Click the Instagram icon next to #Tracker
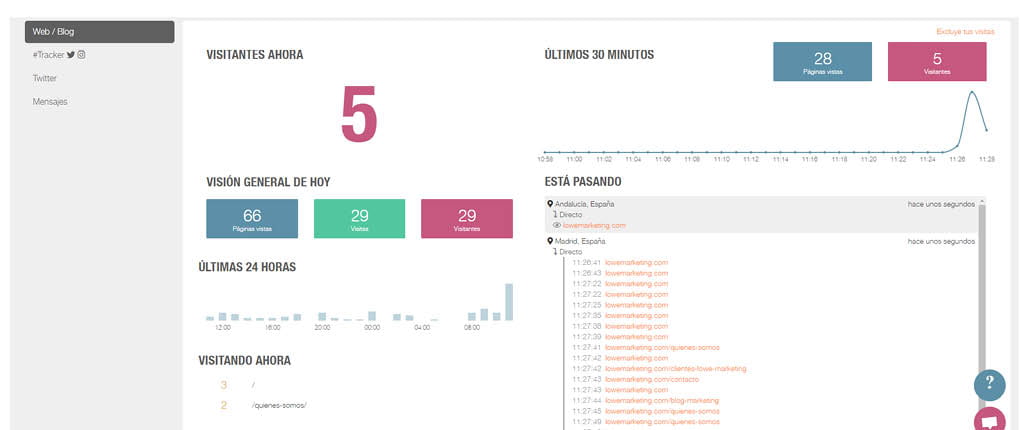This screenshot has width=1020, height=430. (82, 55)
